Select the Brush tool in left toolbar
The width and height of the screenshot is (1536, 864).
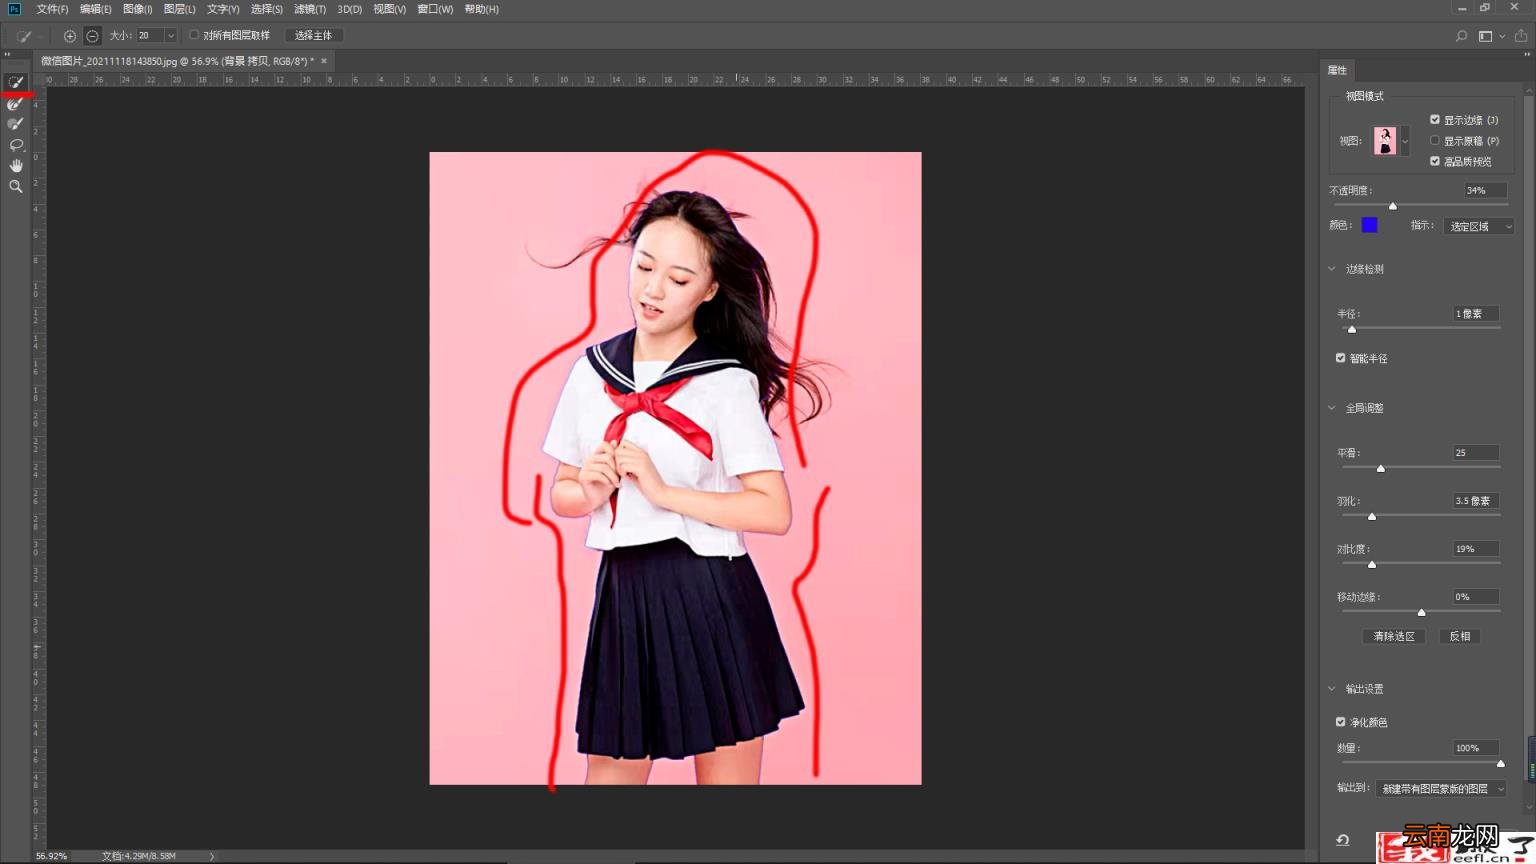[15, 124]
